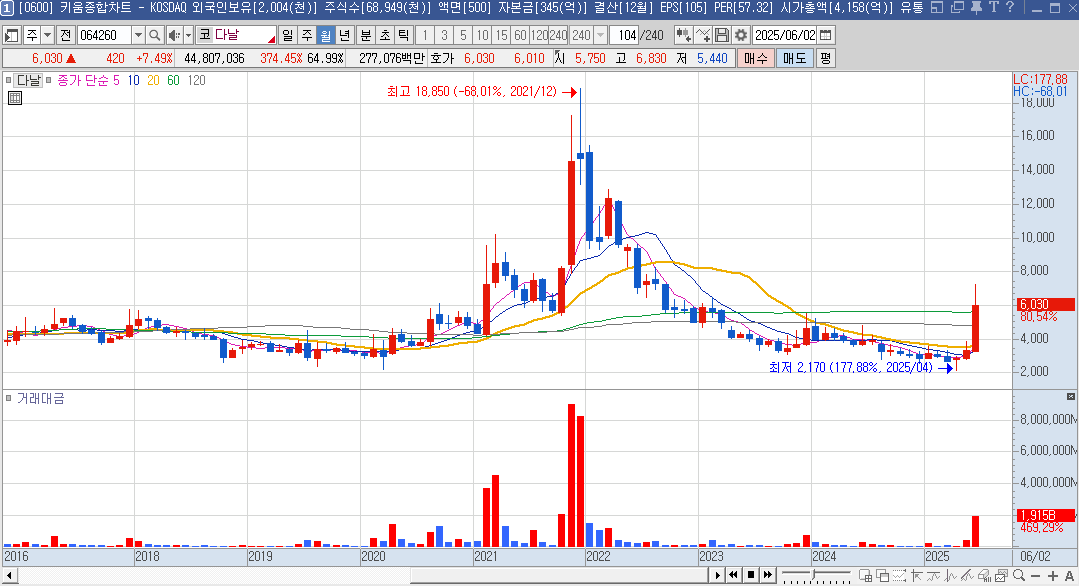The height and width of the screenshot is (586, 1079).
Task: Open the stock code history dropdown
Action: click(x=138, y=35)
